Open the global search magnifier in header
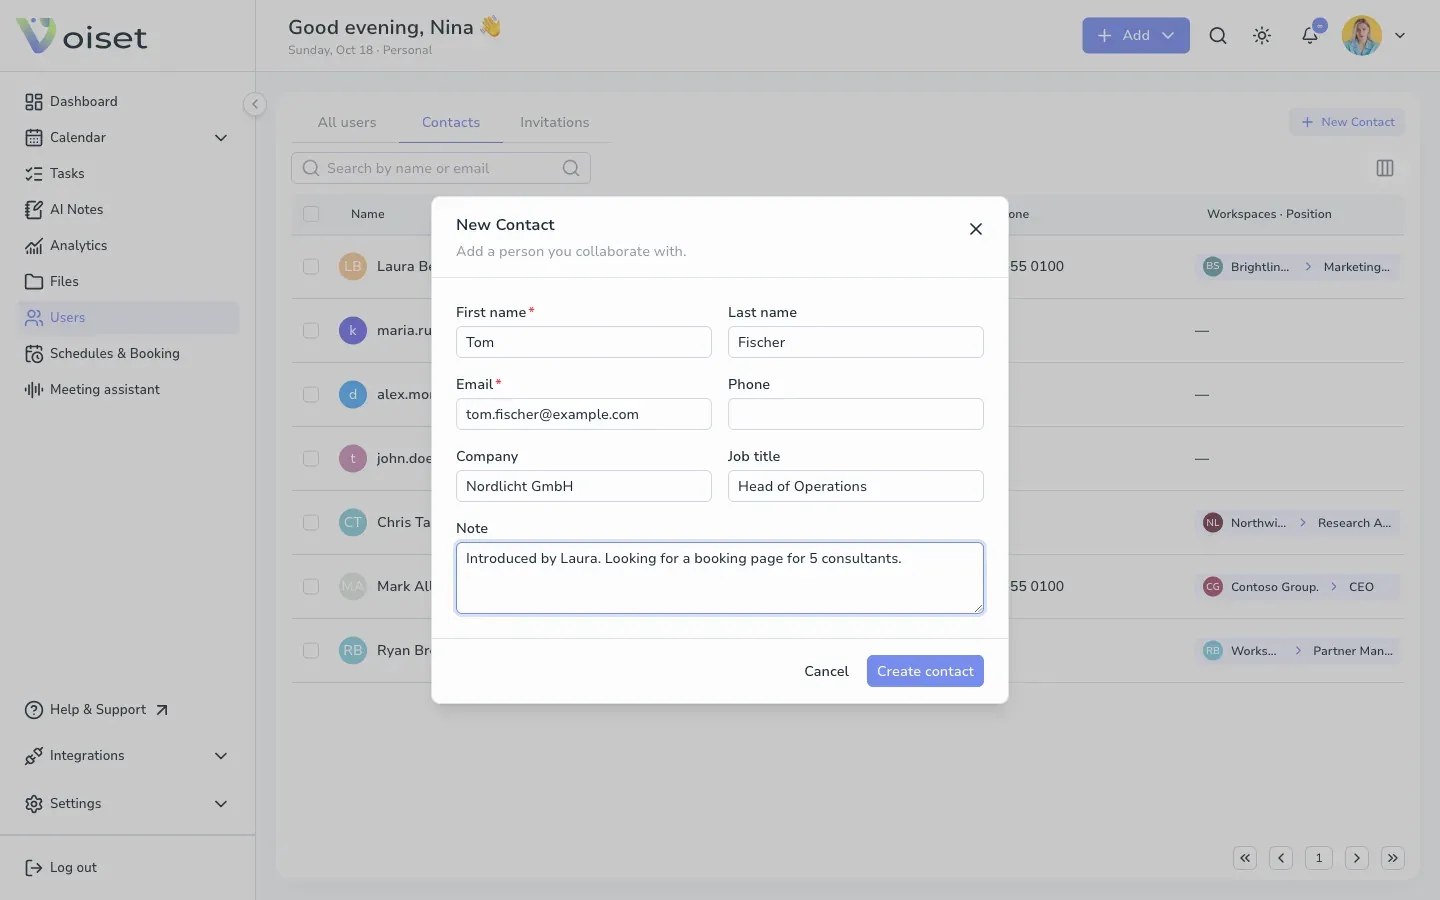This screenshot has height=900, width=1440. tap(1217, 35)
